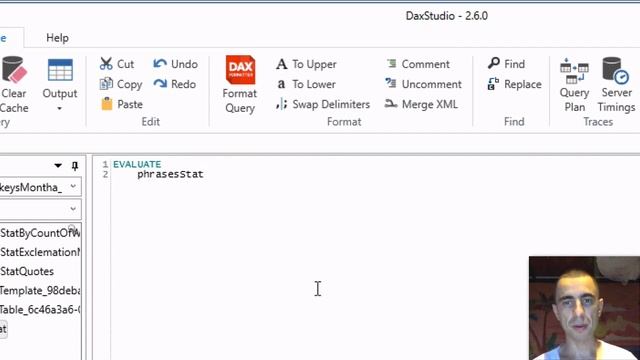Screen dimensions: 640x360
Task: Click the Copy icon
Action: (106, 84)
